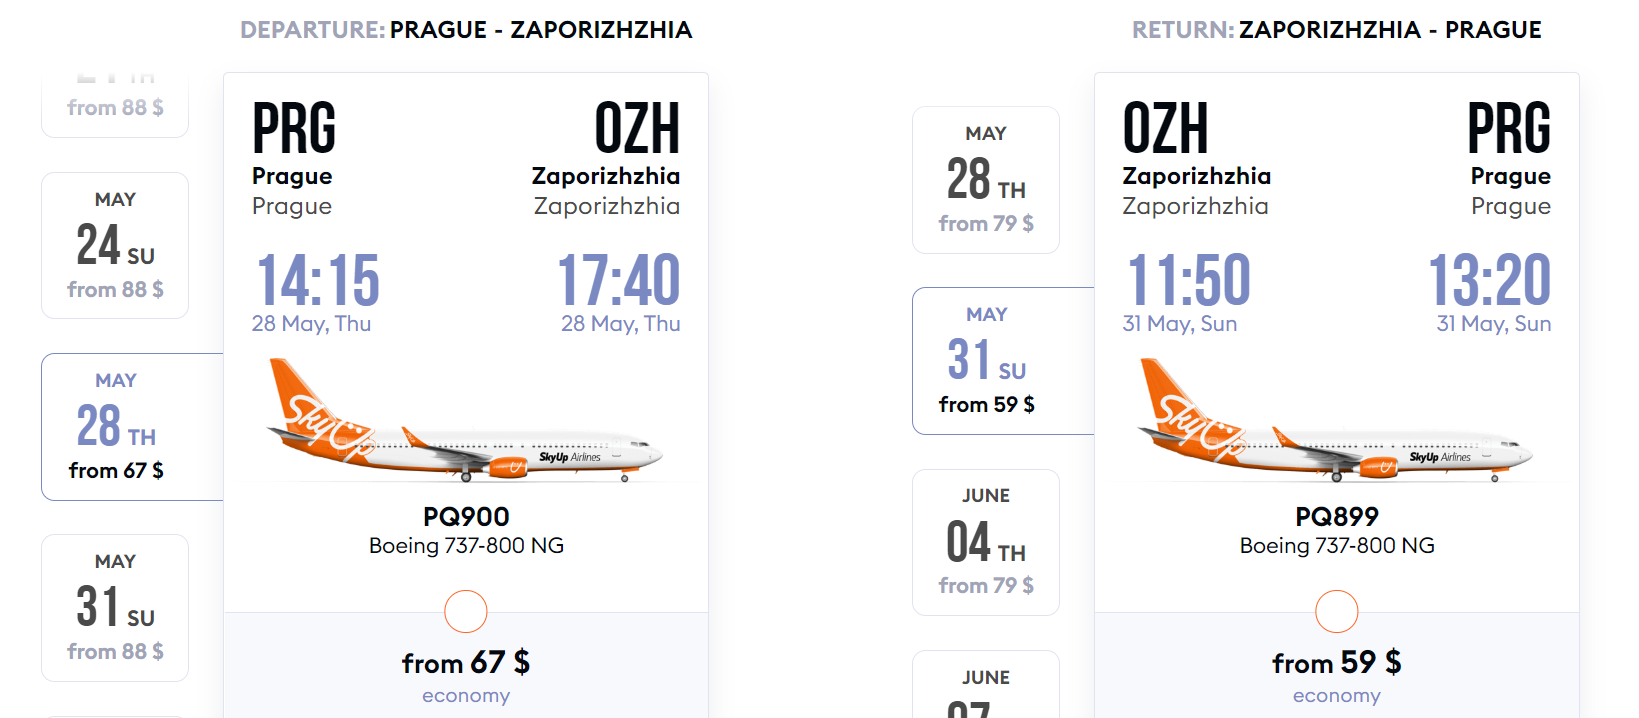Choose May 24 Sunday departure date card
The image size is (1639, 718).
[x=115, y=245]
